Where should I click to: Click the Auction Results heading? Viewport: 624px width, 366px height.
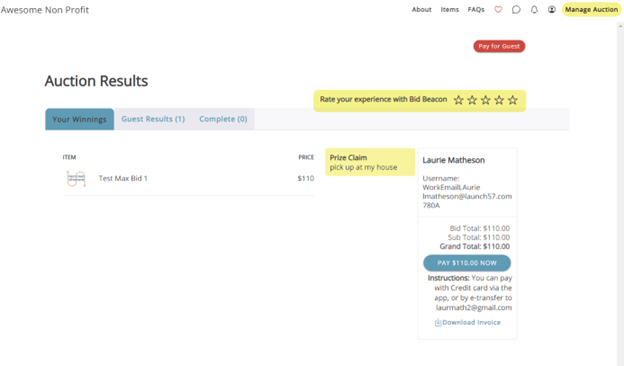click(x=96, y=81)
